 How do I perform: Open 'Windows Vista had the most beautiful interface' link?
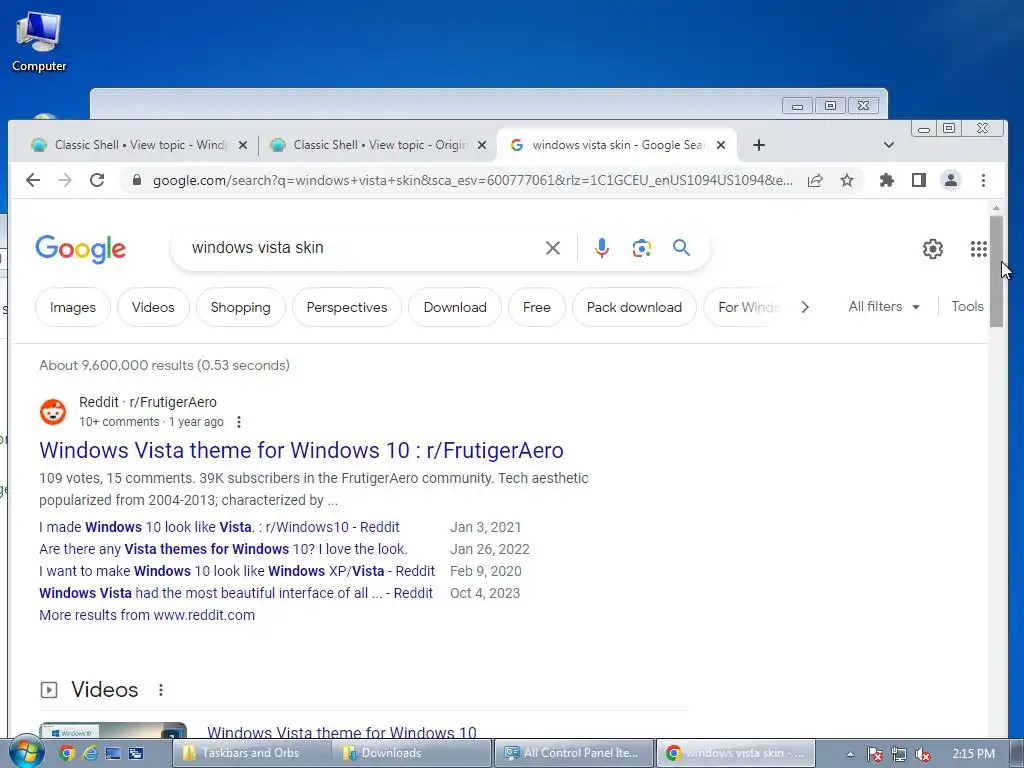[x=236, y=593]
